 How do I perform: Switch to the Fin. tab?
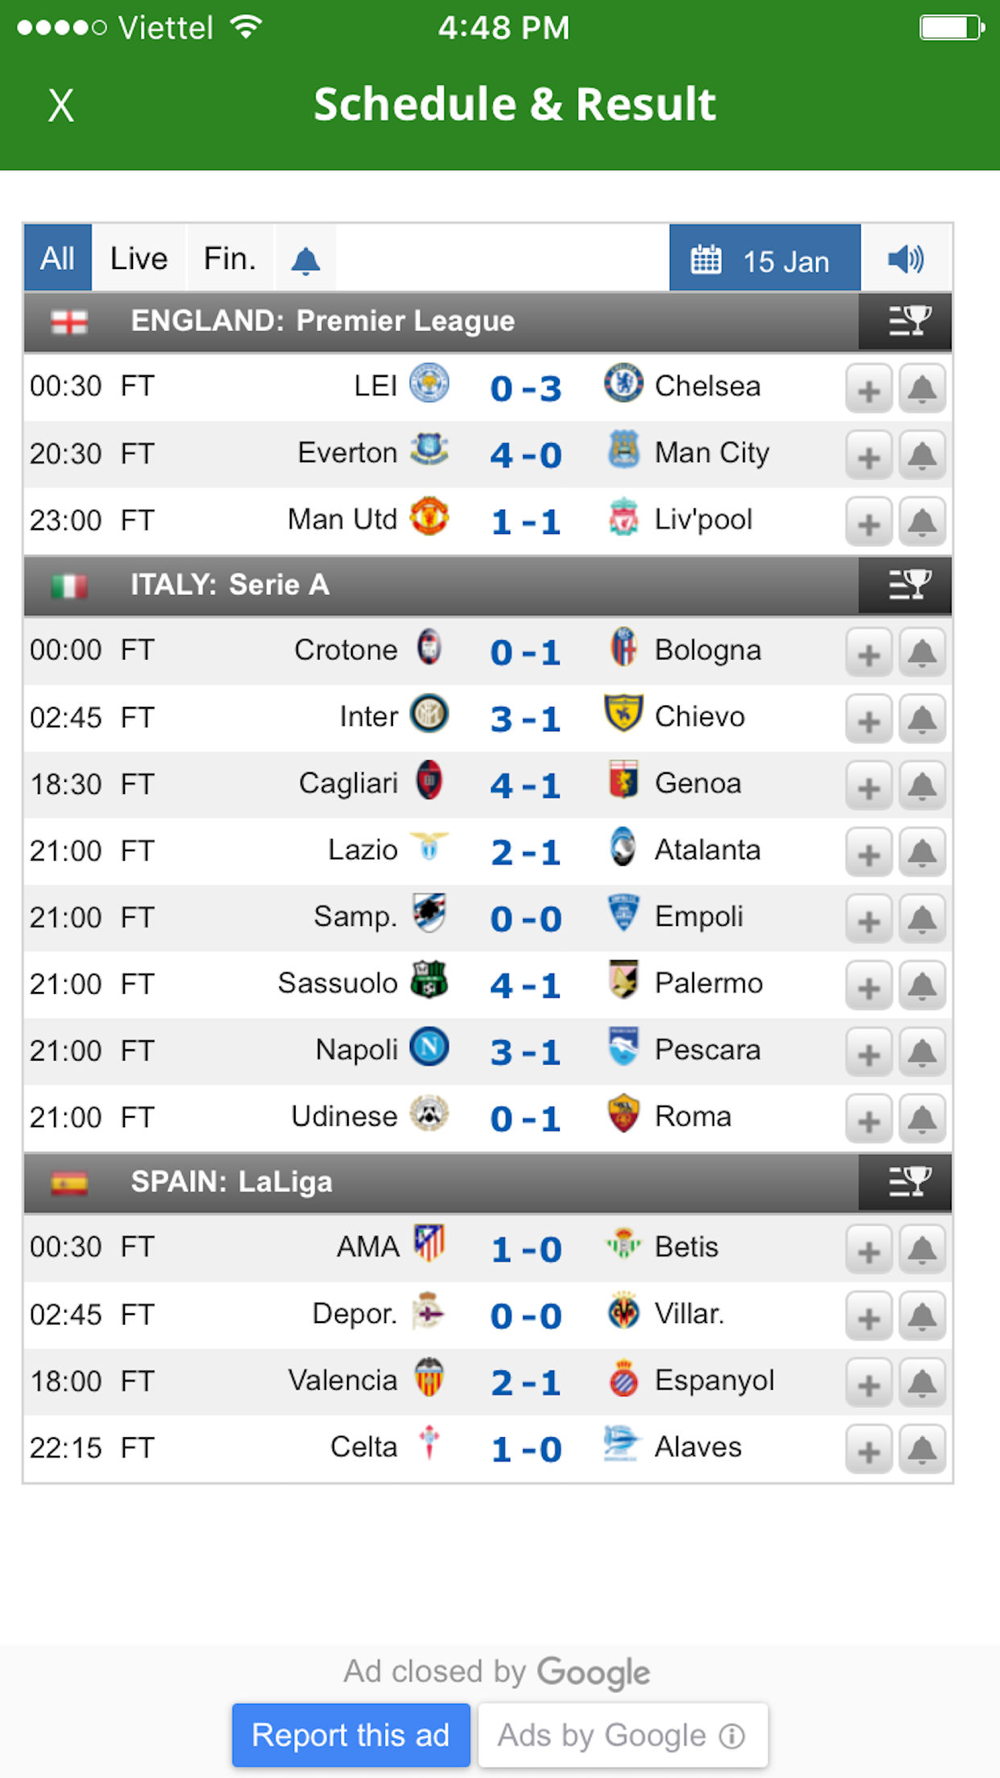(x=230, y=259)
